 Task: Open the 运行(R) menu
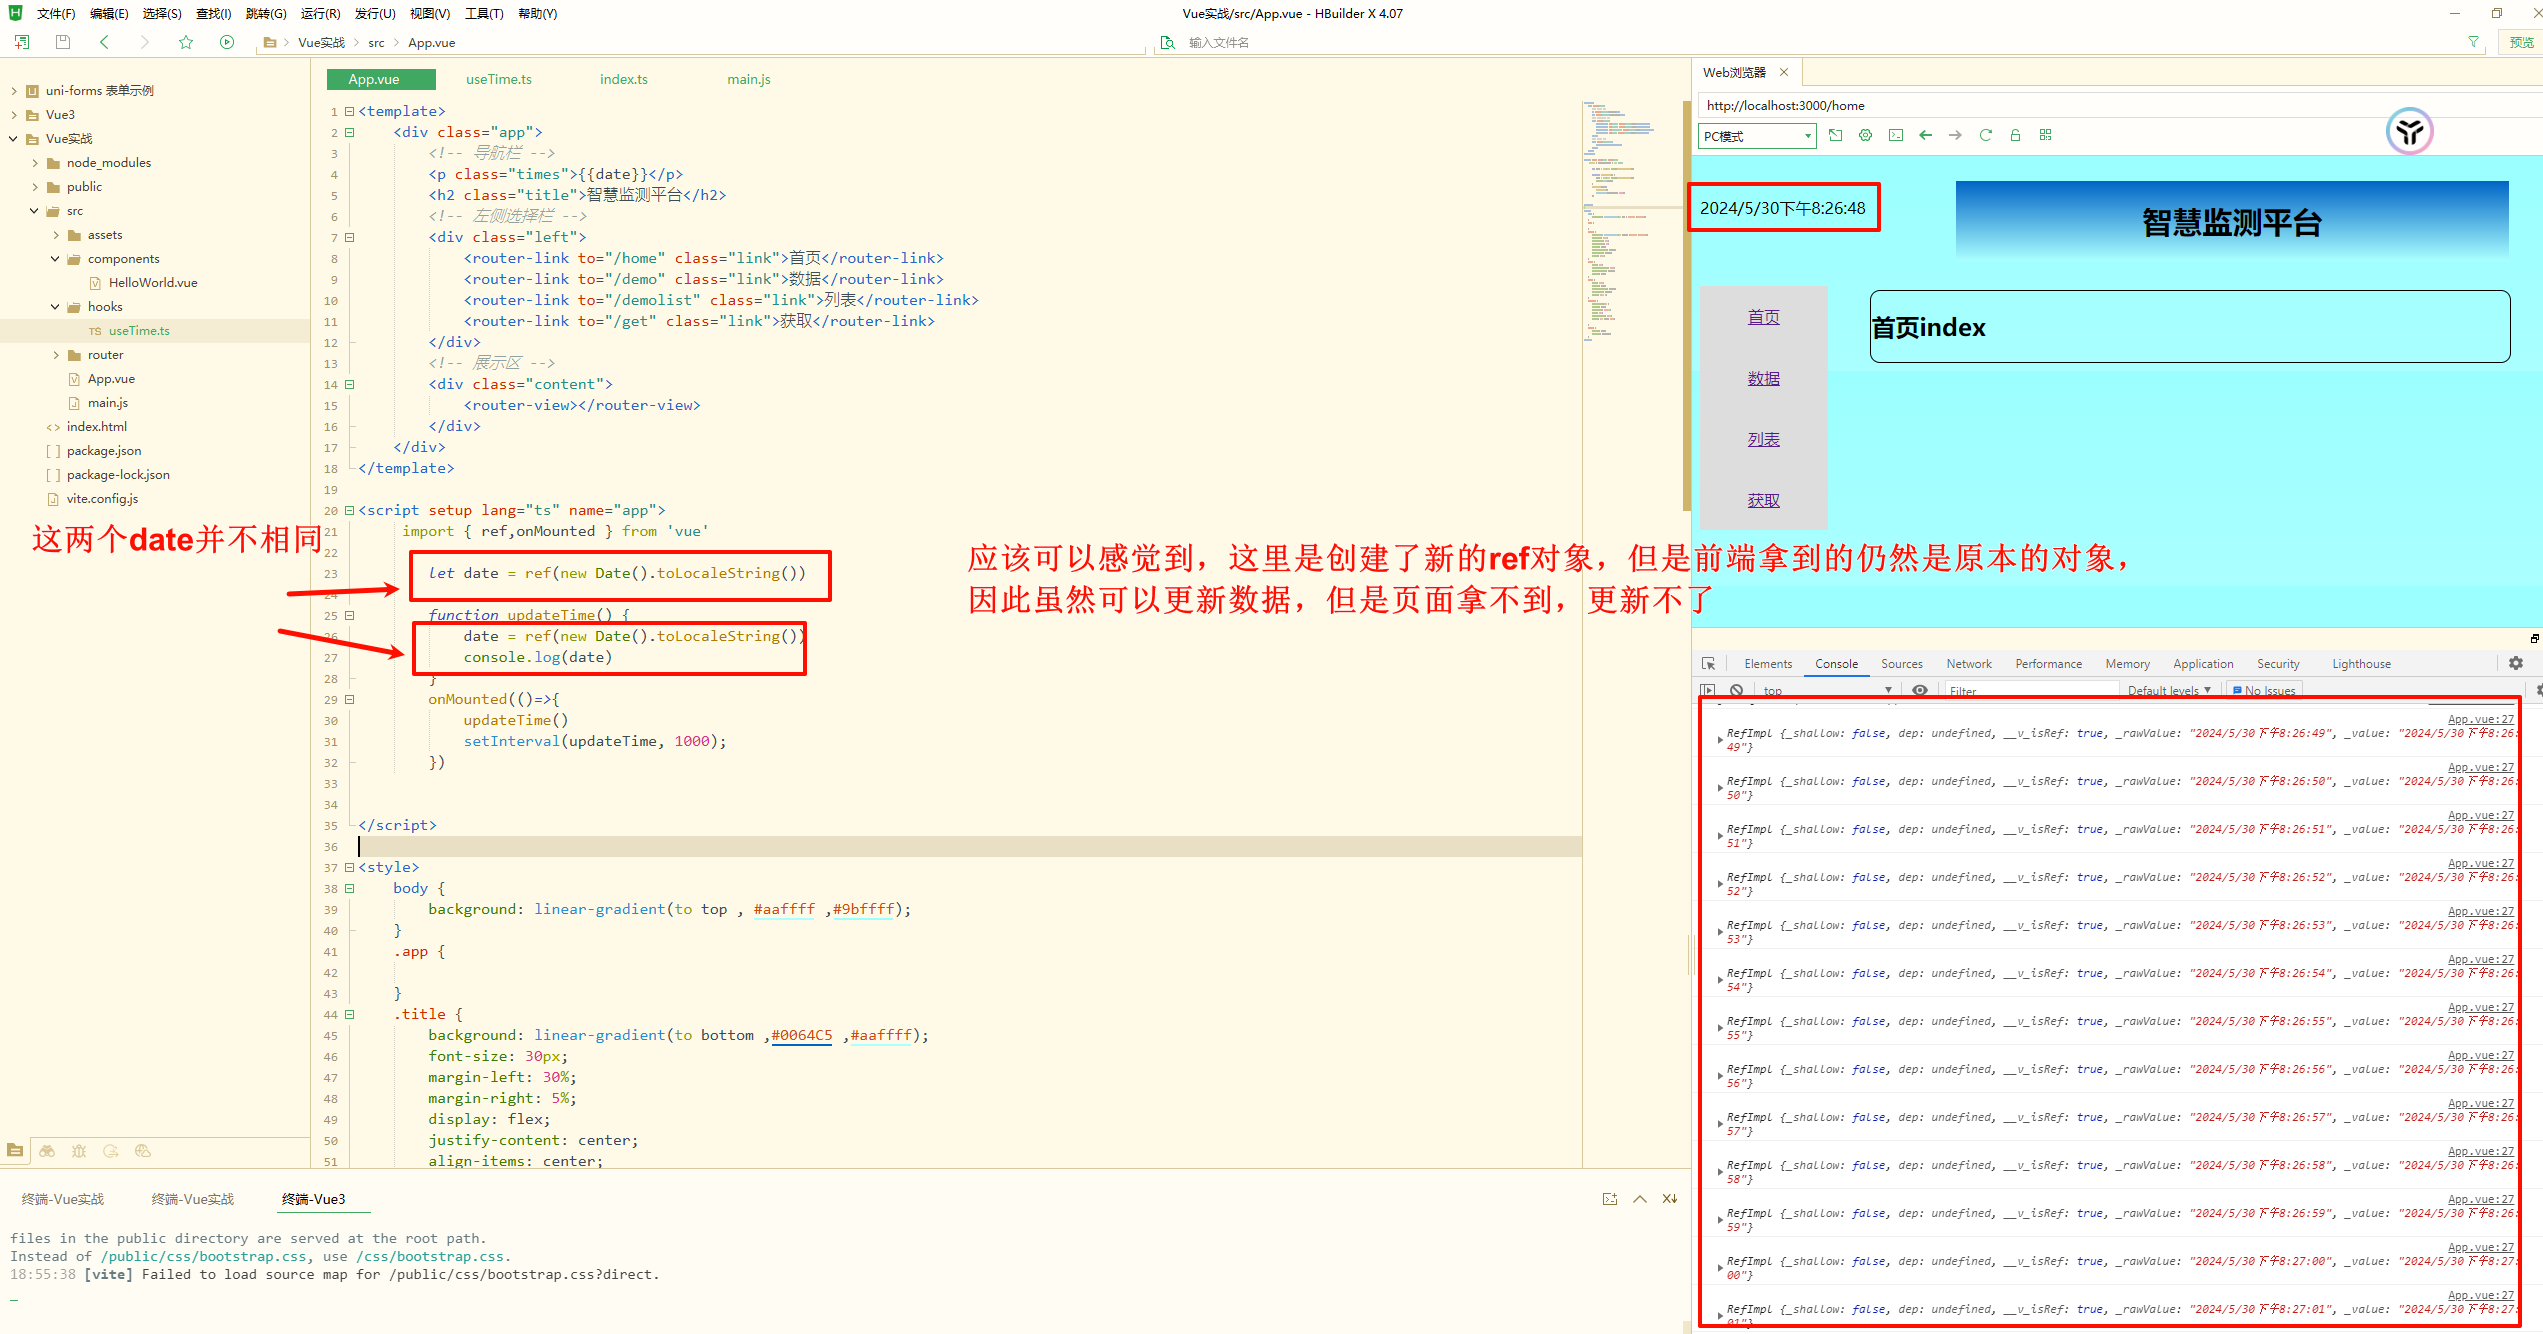point(320,13)
